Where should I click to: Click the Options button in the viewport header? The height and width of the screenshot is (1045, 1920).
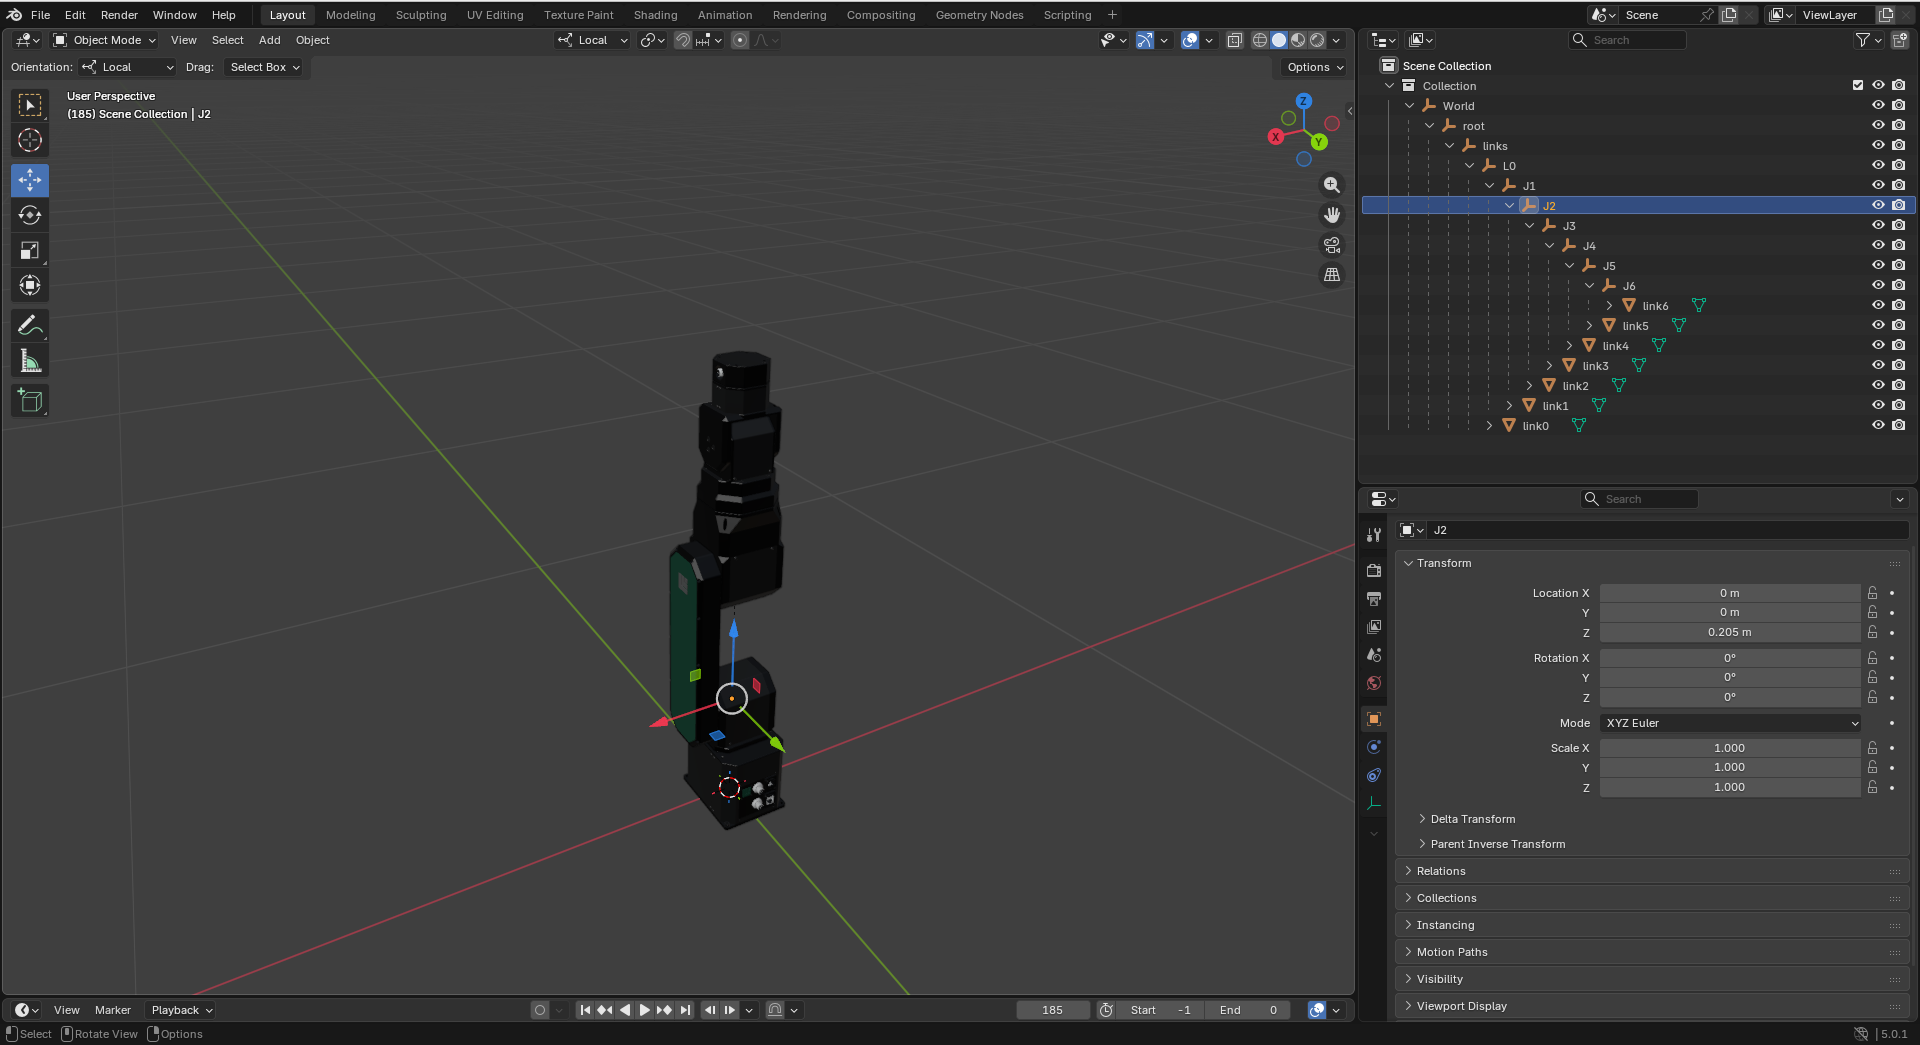pyautogui.click(x=1314, y=67)
